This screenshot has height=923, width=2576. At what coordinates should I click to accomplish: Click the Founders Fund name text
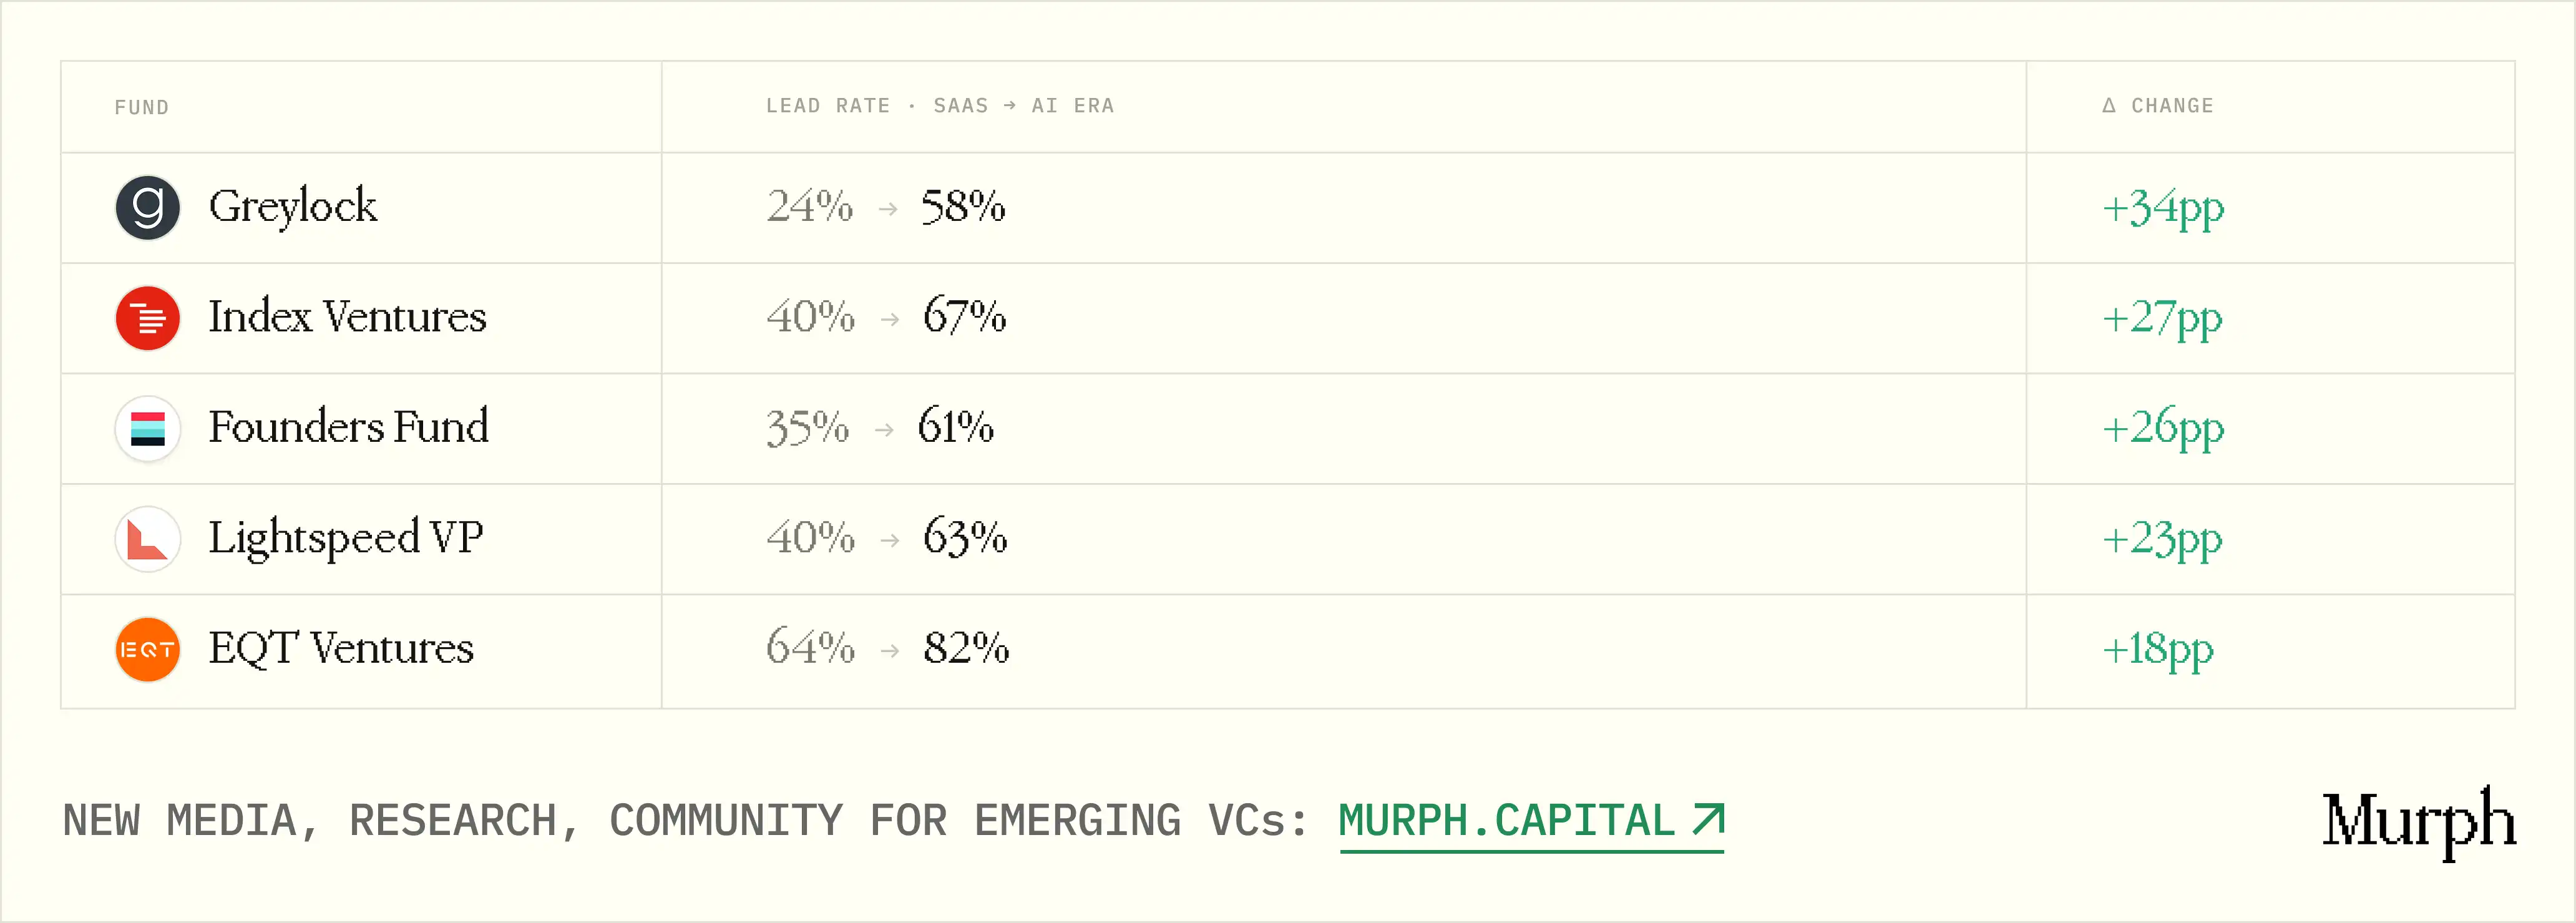pos(349,427)
